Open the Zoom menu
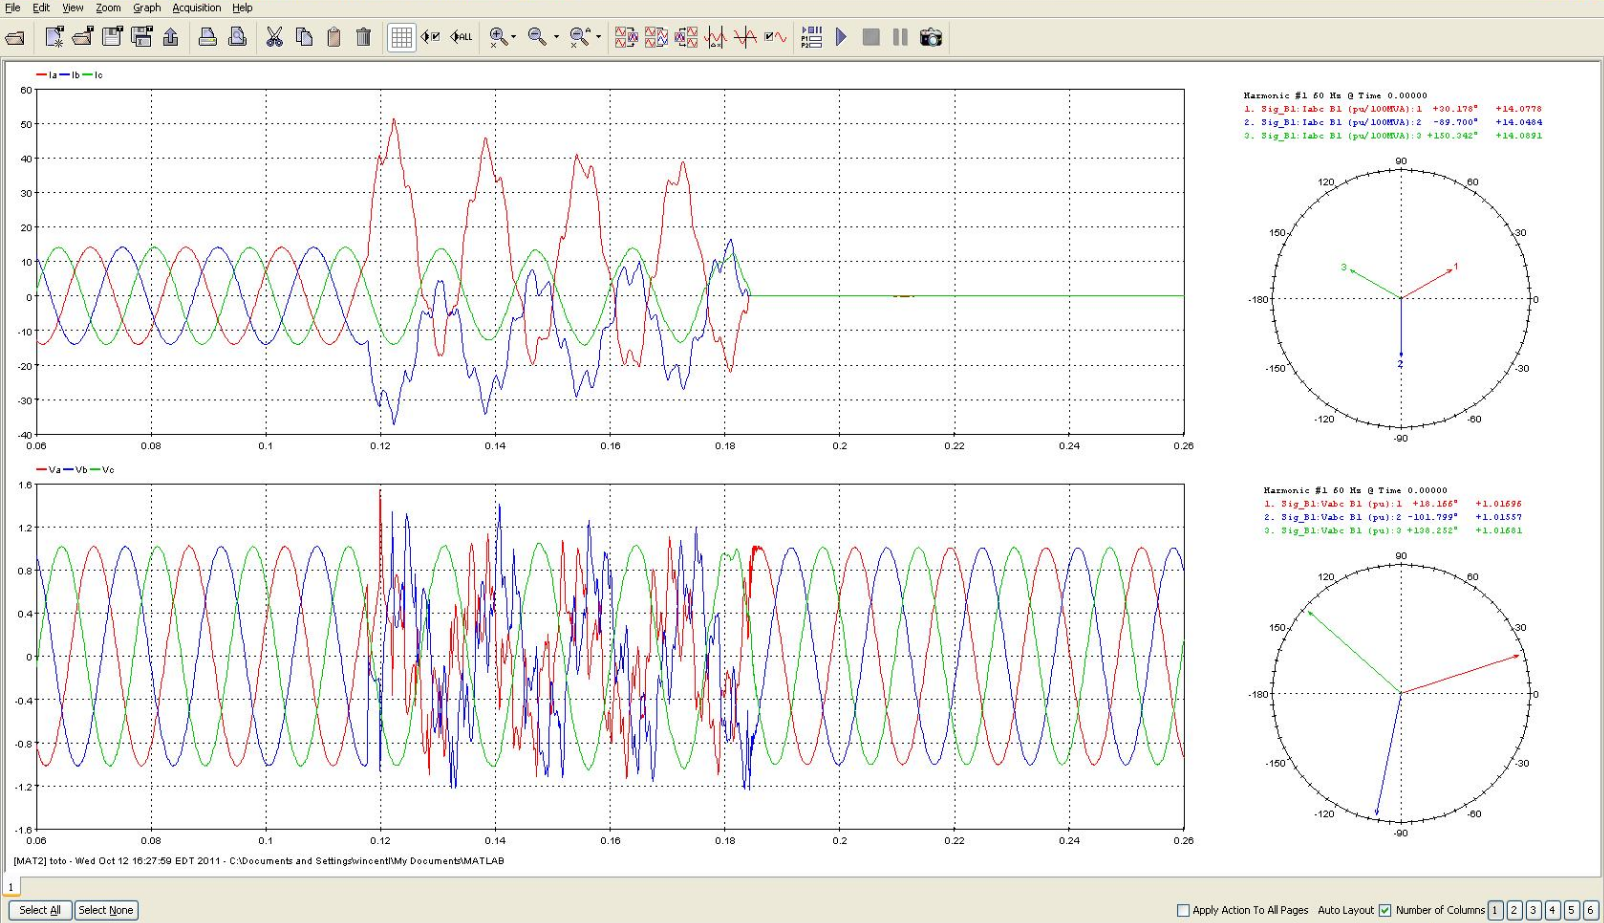This screenshot has height=923, width=1604. click(x=108, y=7)
